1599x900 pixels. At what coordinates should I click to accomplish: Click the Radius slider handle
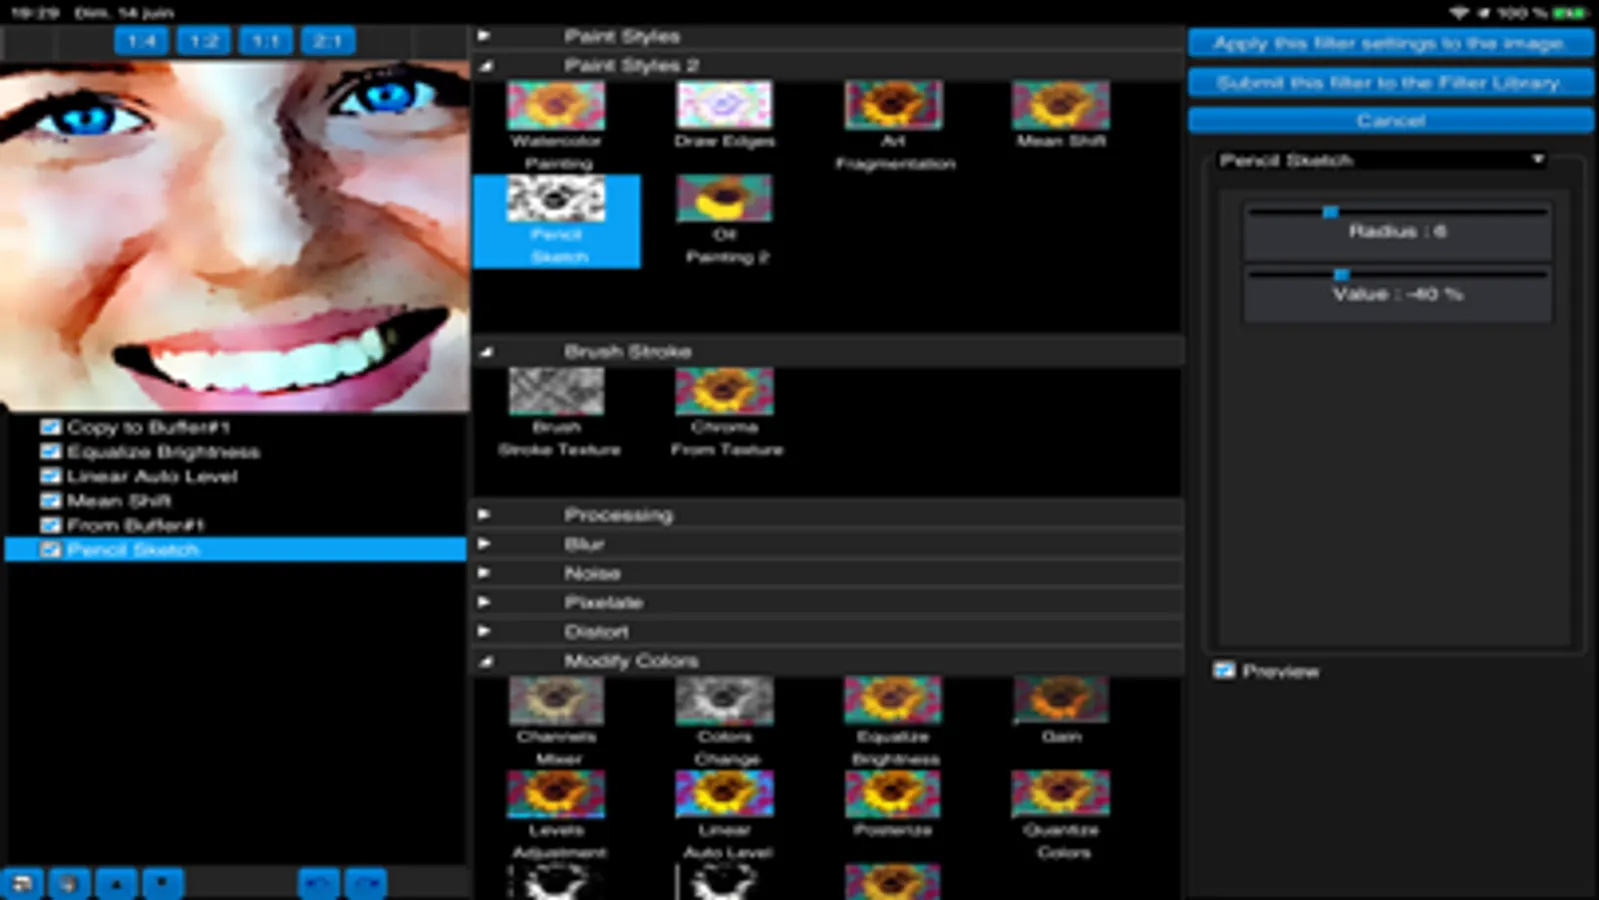click(1330, 212)
